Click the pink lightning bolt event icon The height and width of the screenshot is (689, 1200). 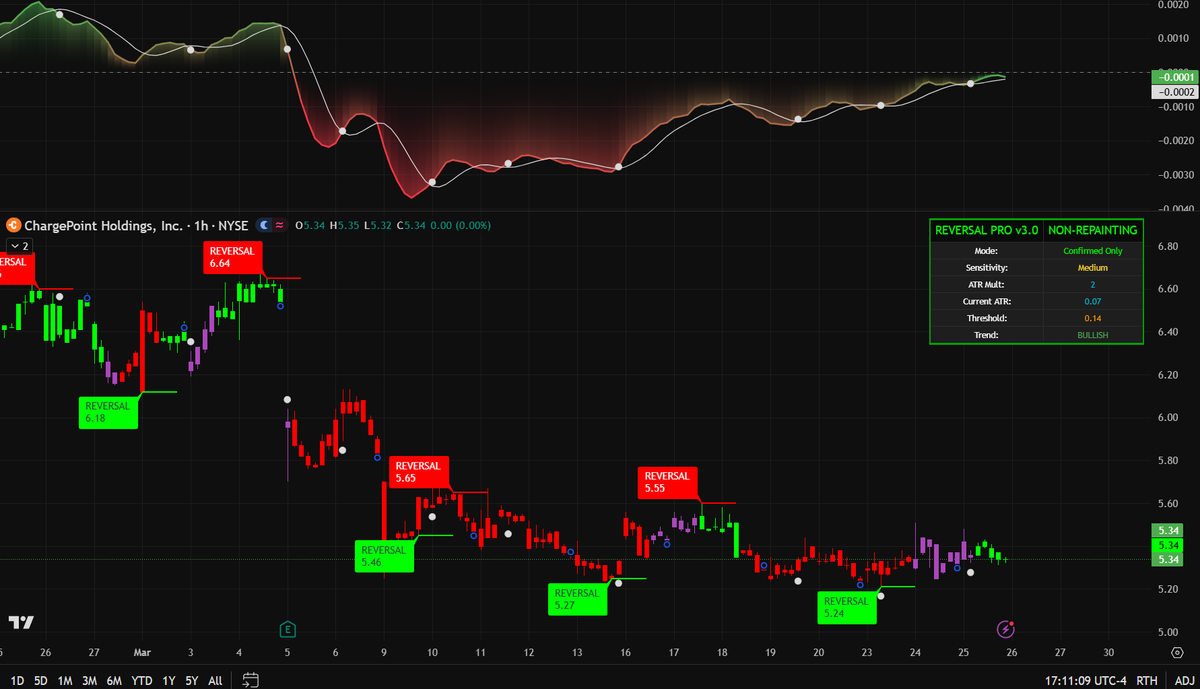click(x=1006, y=629)
